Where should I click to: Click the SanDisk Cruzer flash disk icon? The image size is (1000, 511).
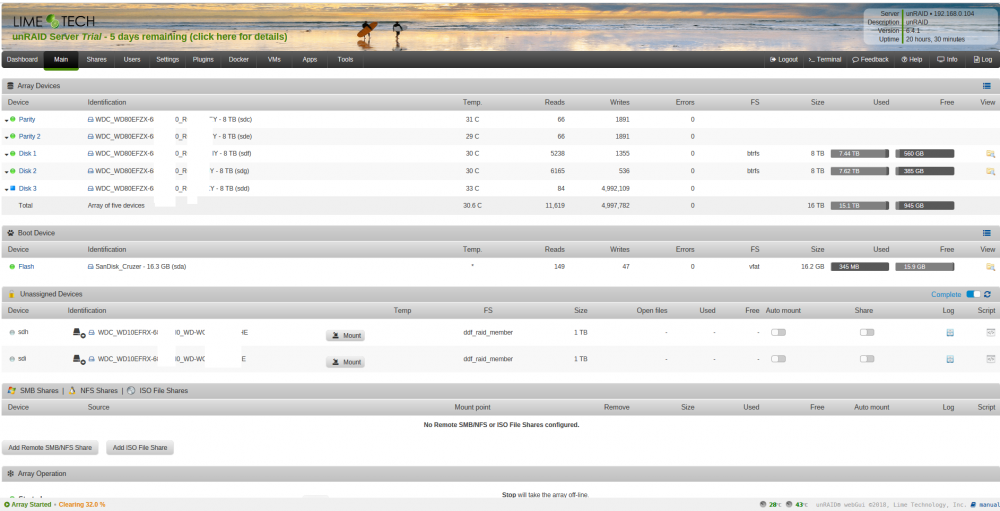[x=91, y=267]
